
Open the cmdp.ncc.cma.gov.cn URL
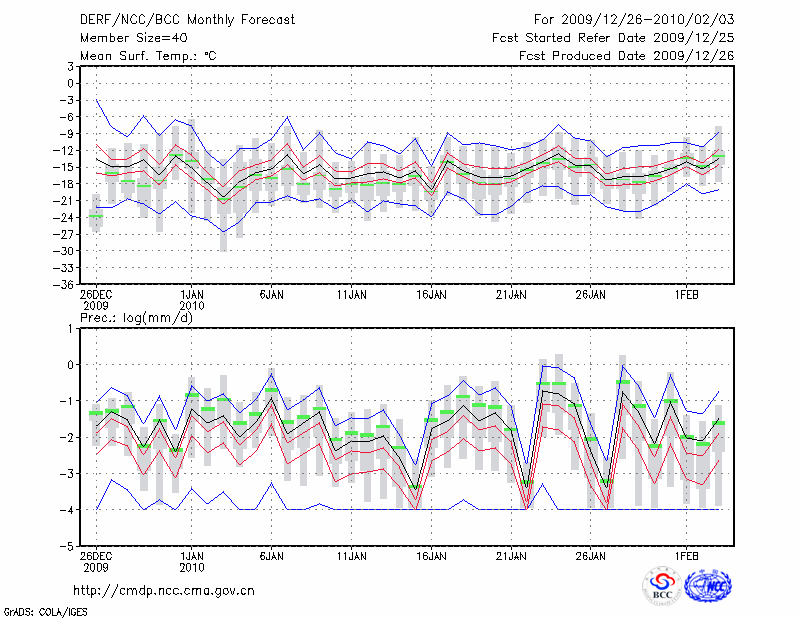click(164, 591)
